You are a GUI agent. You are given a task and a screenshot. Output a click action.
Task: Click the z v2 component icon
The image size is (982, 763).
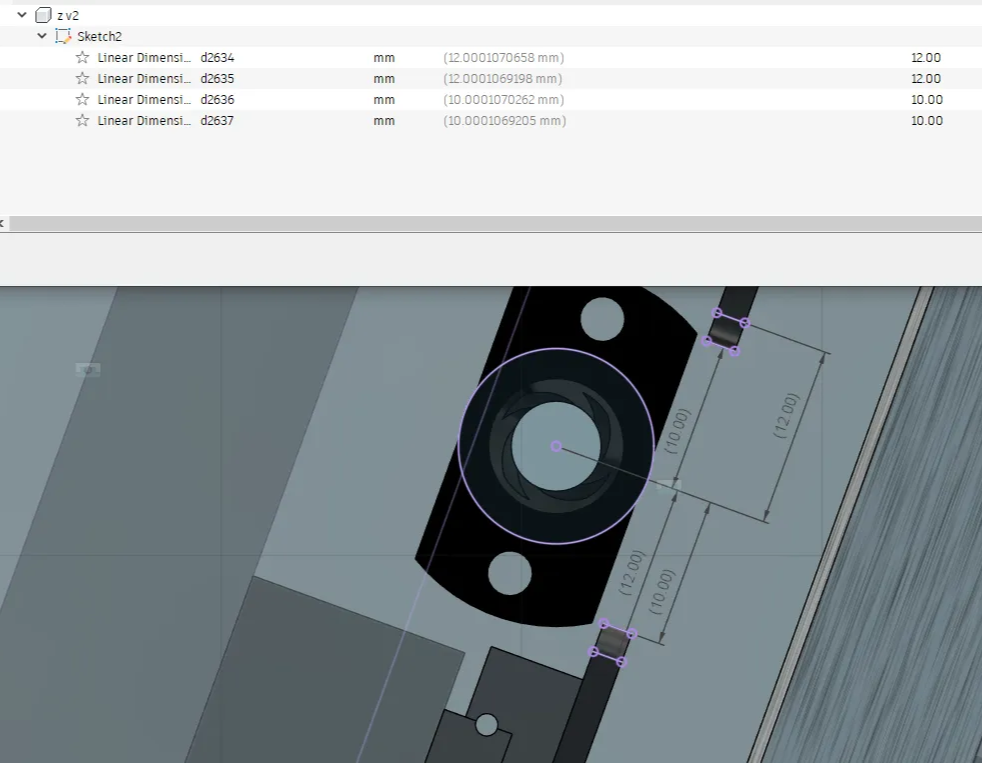(x=43, y=15)
